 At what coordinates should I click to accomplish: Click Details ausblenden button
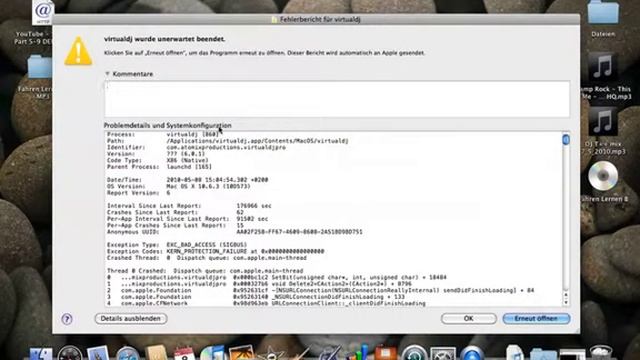pyautogui.click(x=131, y=318)
